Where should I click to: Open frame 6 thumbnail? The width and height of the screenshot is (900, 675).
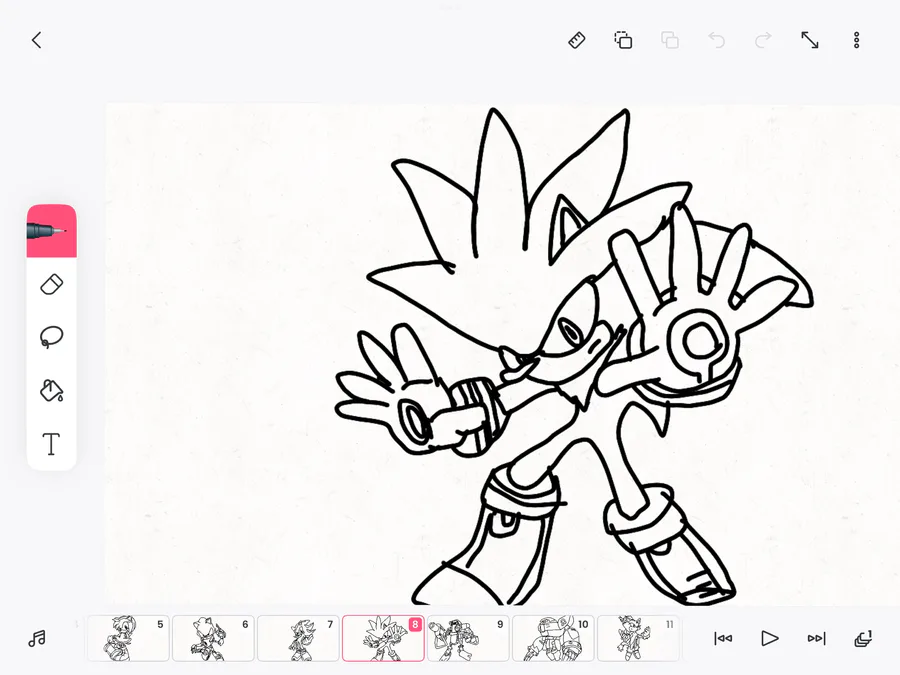(x=213, y=638)
